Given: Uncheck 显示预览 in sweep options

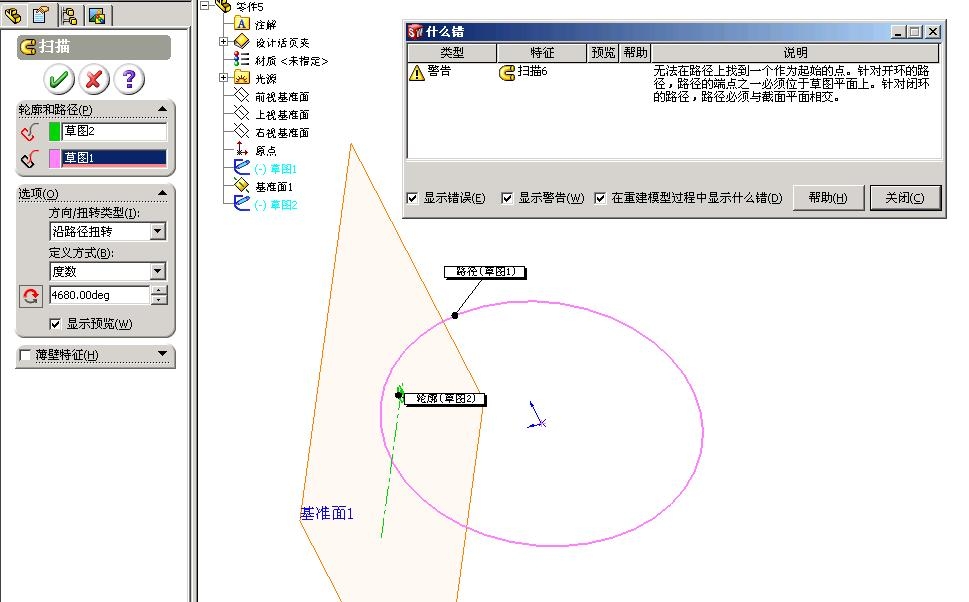Looking at the screenshot, I should [55, 323].
